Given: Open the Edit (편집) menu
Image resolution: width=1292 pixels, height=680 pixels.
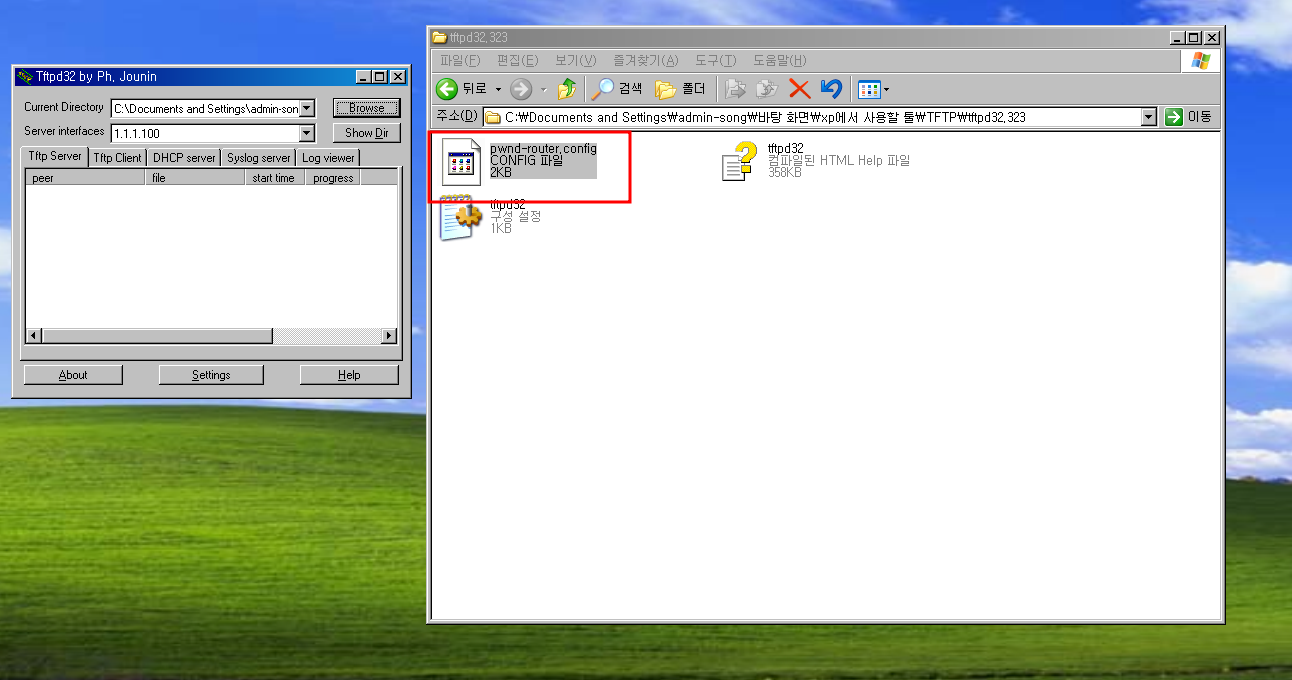Looking at the screenshot, I should coord(517,61).
